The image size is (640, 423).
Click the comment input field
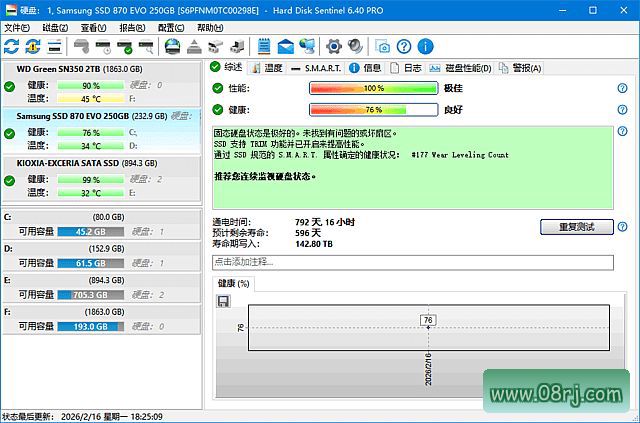[411, 262]
